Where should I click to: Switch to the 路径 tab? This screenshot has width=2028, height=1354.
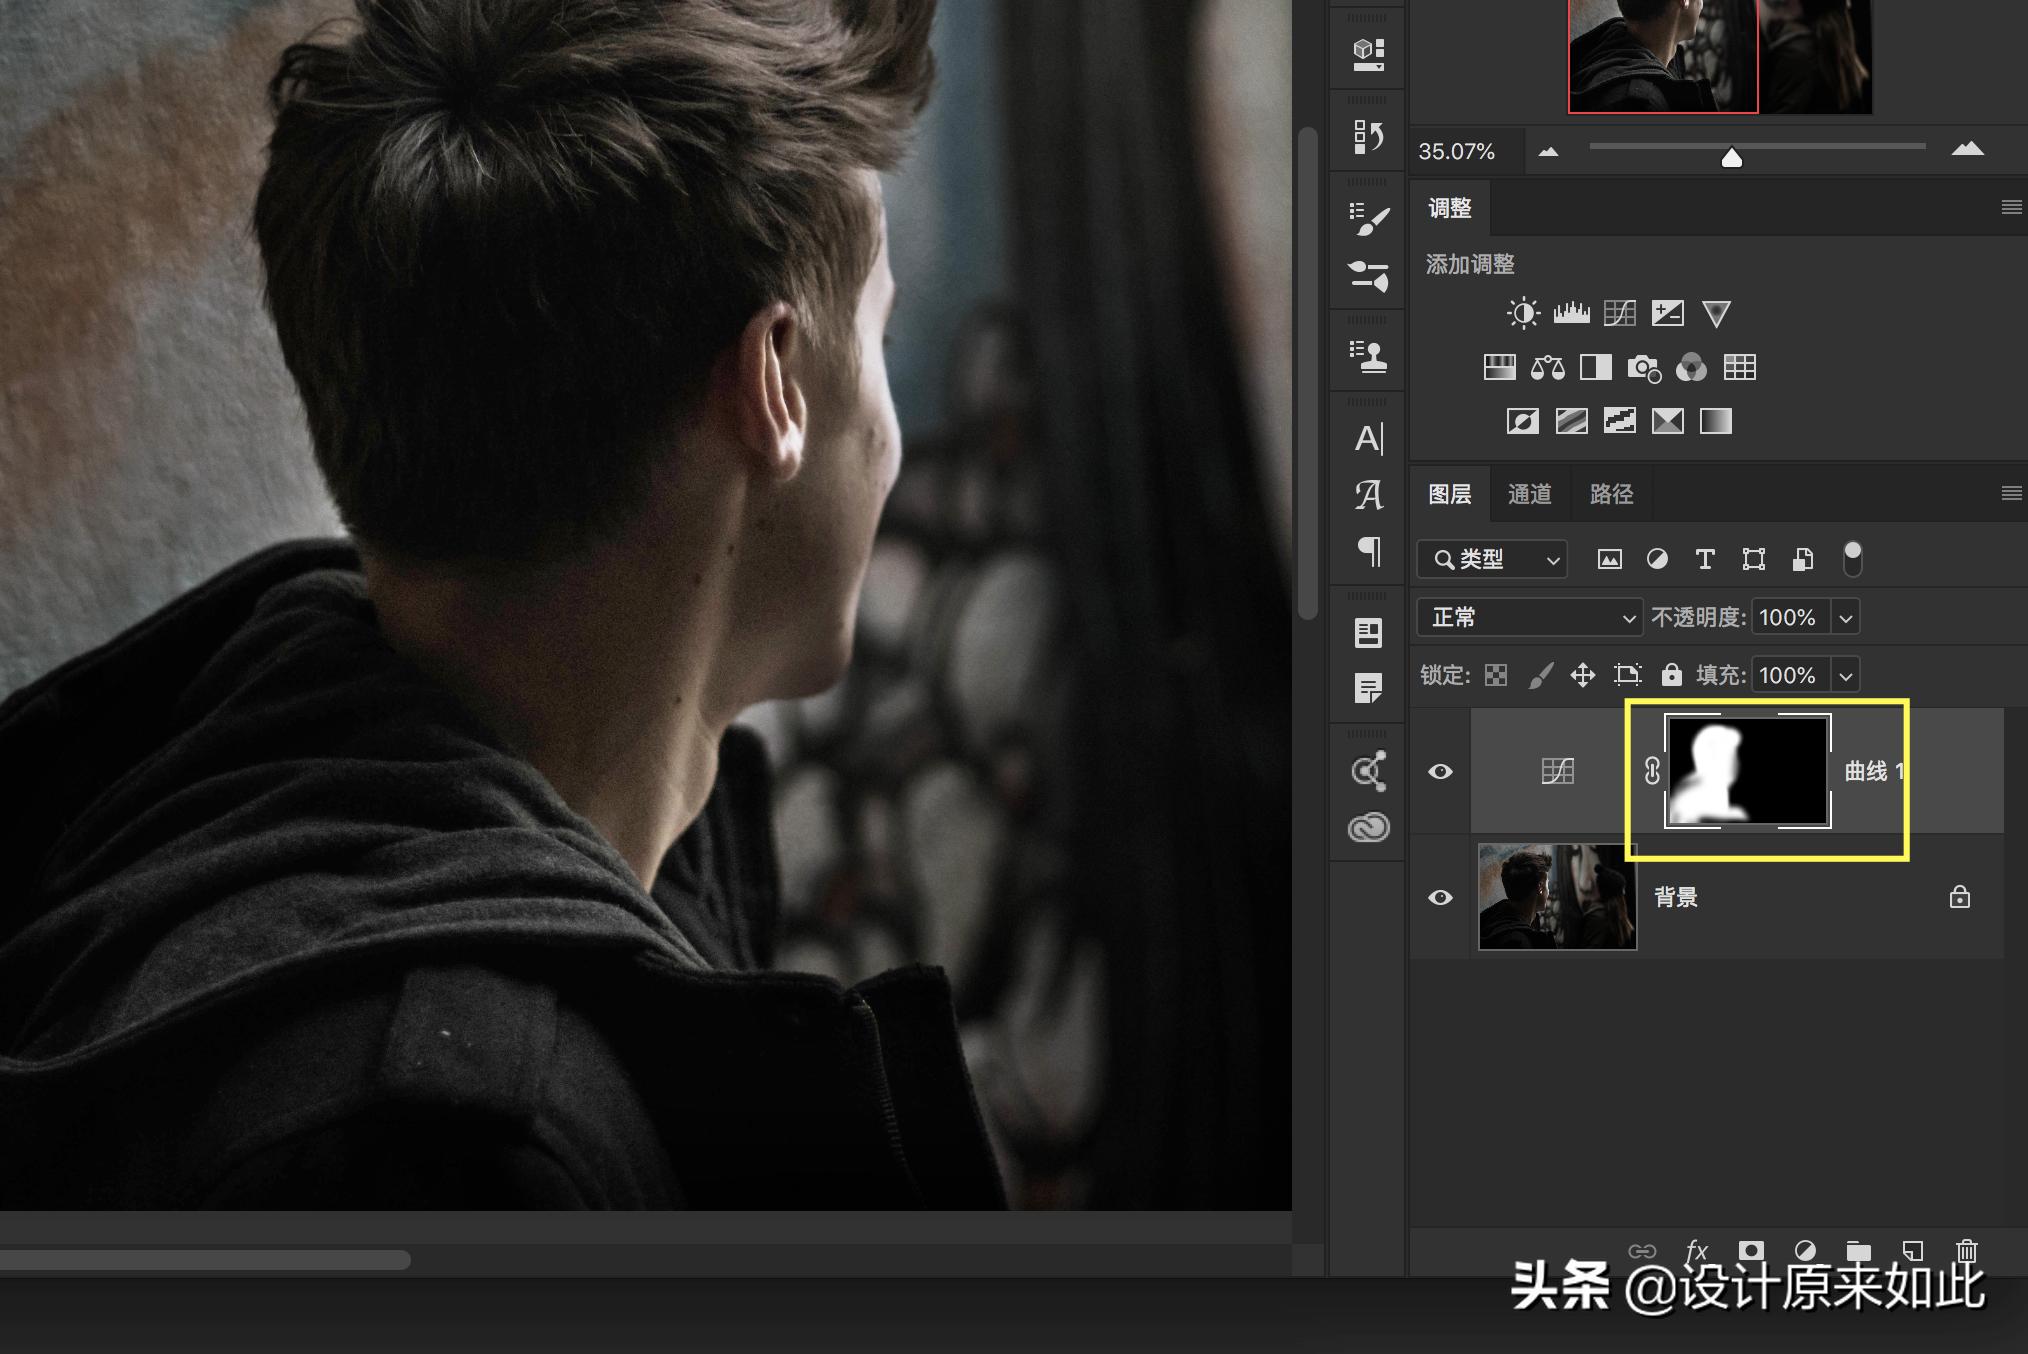point(1611,494)
